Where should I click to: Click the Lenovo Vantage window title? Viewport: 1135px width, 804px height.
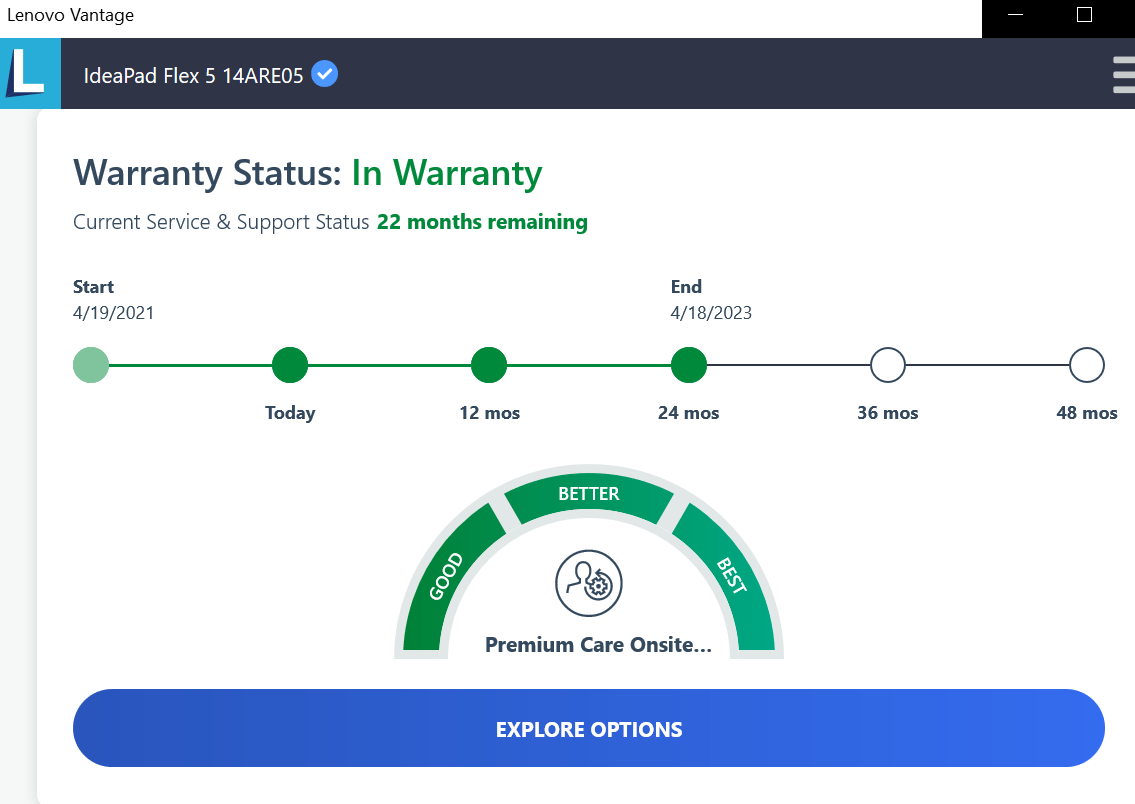click(70, 15)
